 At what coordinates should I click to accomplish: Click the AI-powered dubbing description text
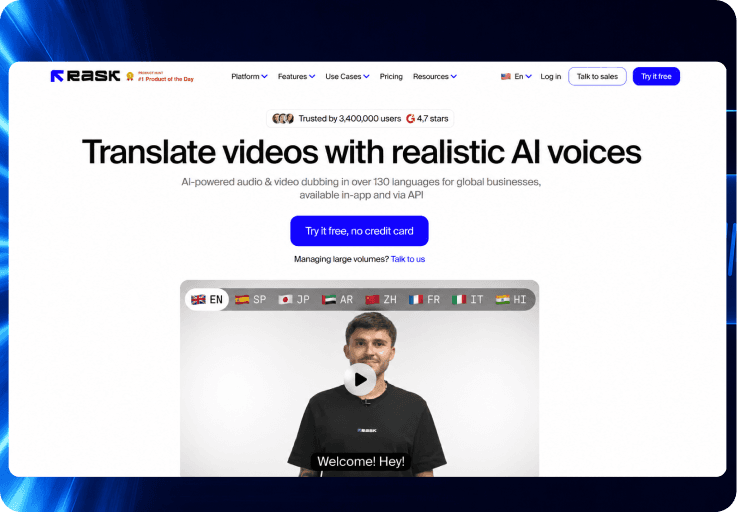[361, 188]
